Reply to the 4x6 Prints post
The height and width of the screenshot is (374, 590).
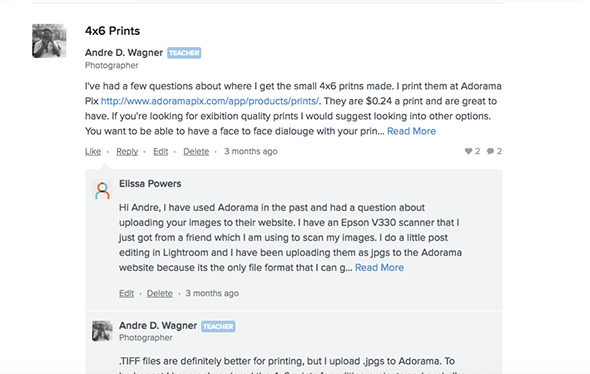click(127, 151)
